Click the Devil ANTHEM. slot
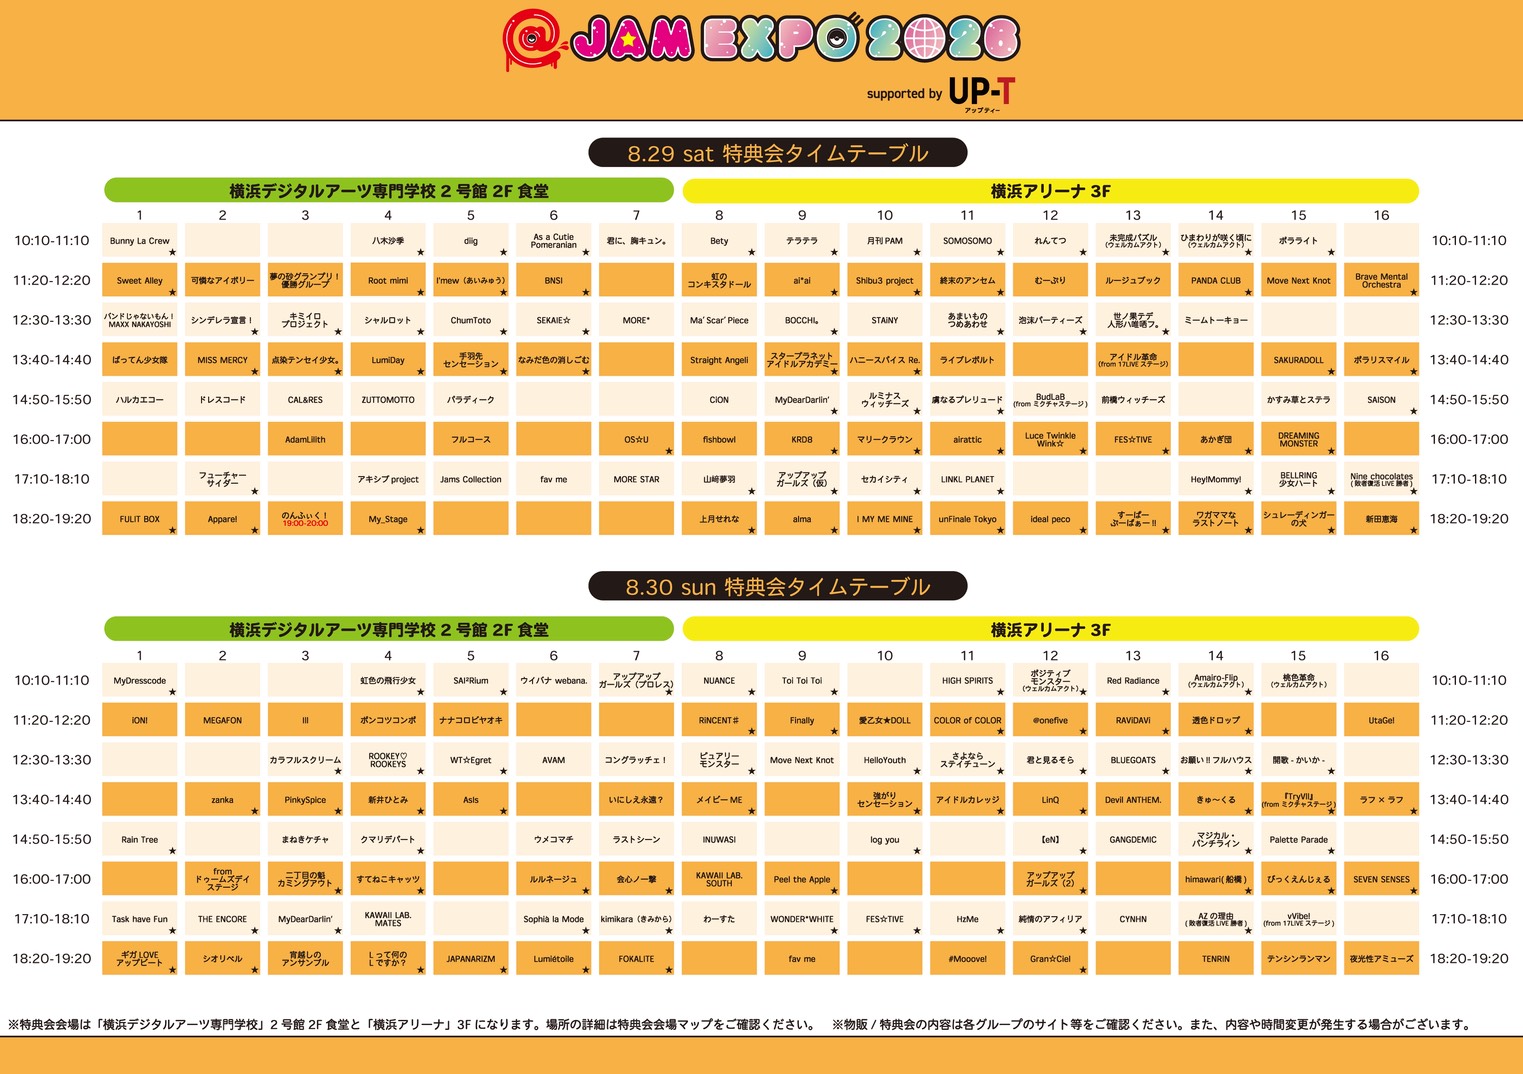 click(1133, 800)
